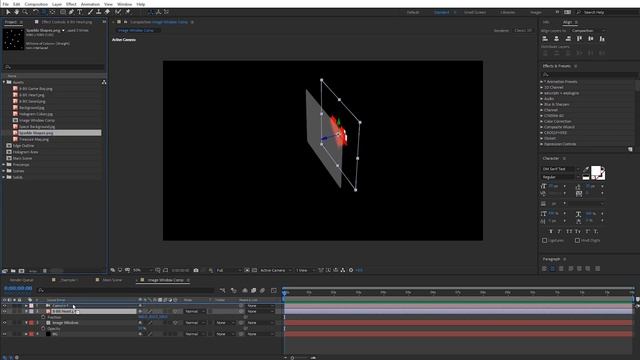
Task: Select the Roto Brush tool
Action: click(118, 12)
